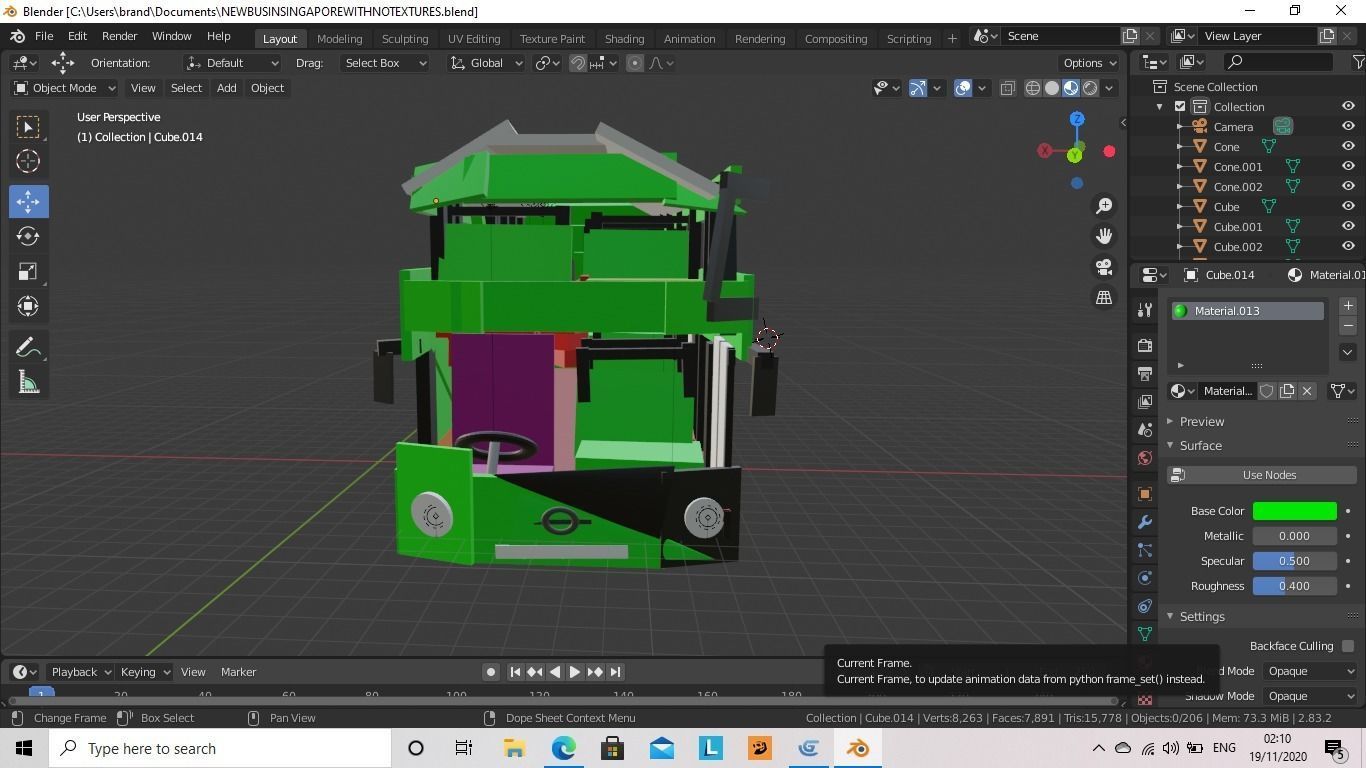Open the Physics properties tab
1366x768 pixels.
coord(1145,578)
